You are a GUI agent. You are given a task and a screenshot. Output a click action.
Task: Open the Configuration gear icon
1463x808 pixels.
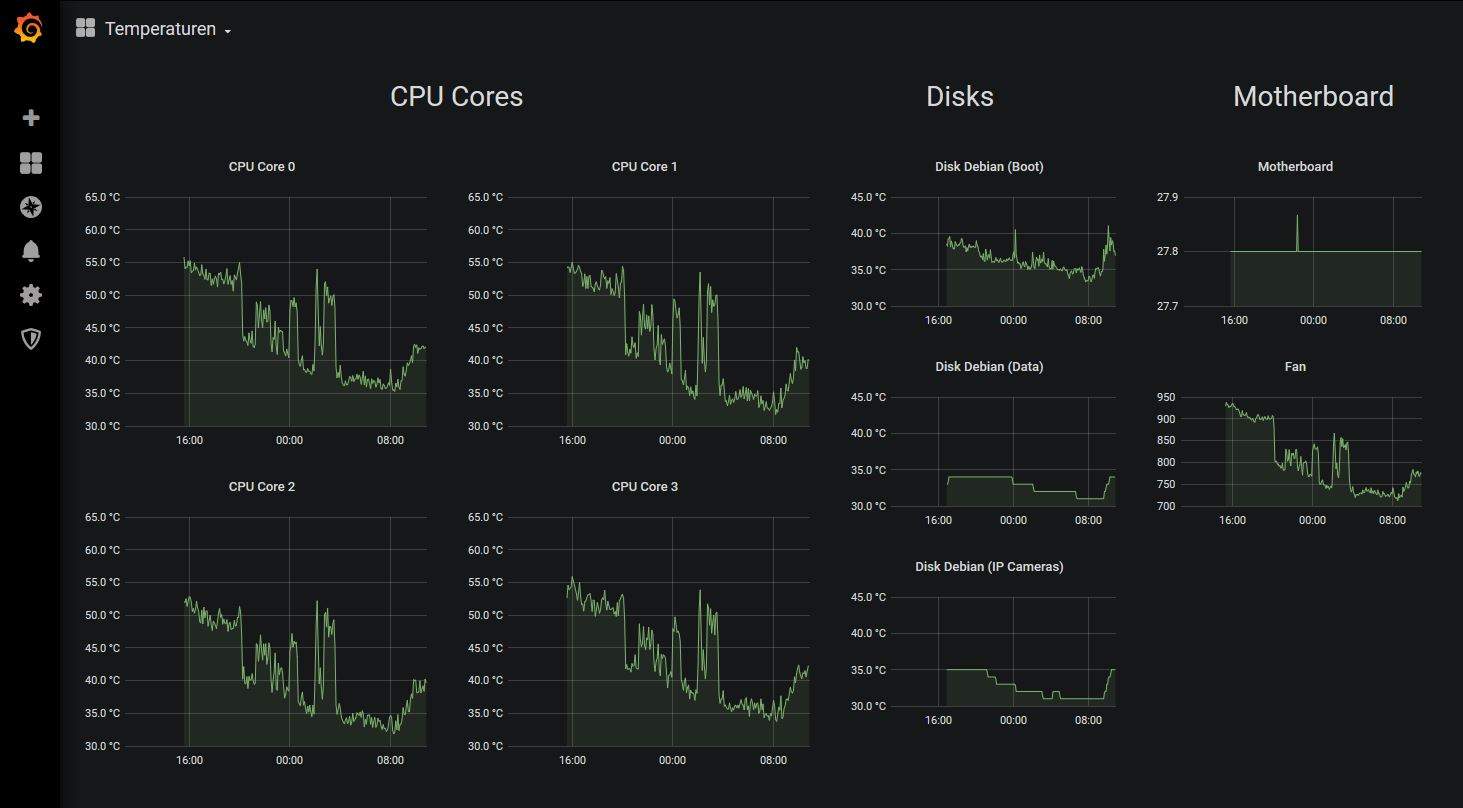tap(31, 295)
